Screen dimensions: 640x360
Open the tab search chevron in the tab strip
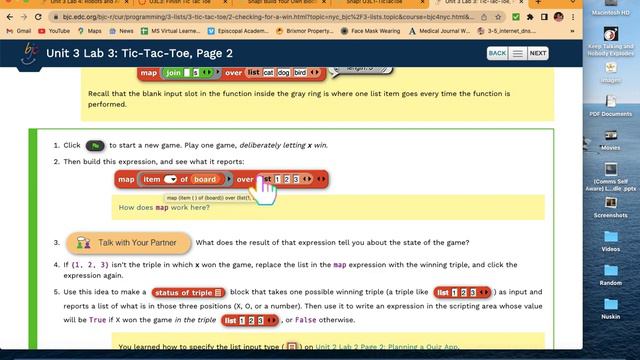coord(572,2)
